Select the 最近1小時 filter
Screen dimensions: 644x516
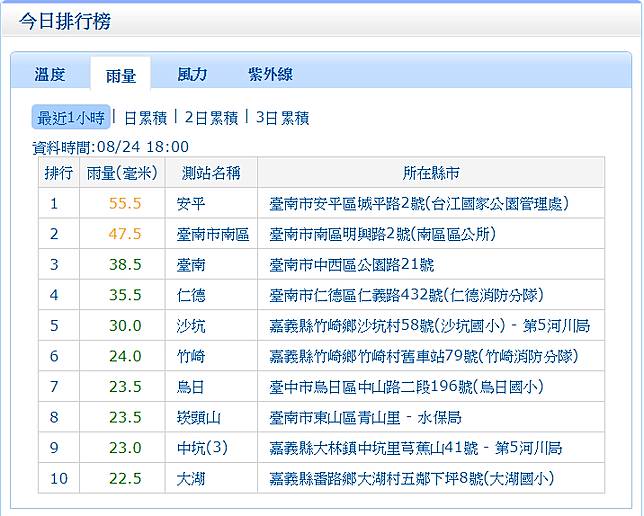(71, 117)
